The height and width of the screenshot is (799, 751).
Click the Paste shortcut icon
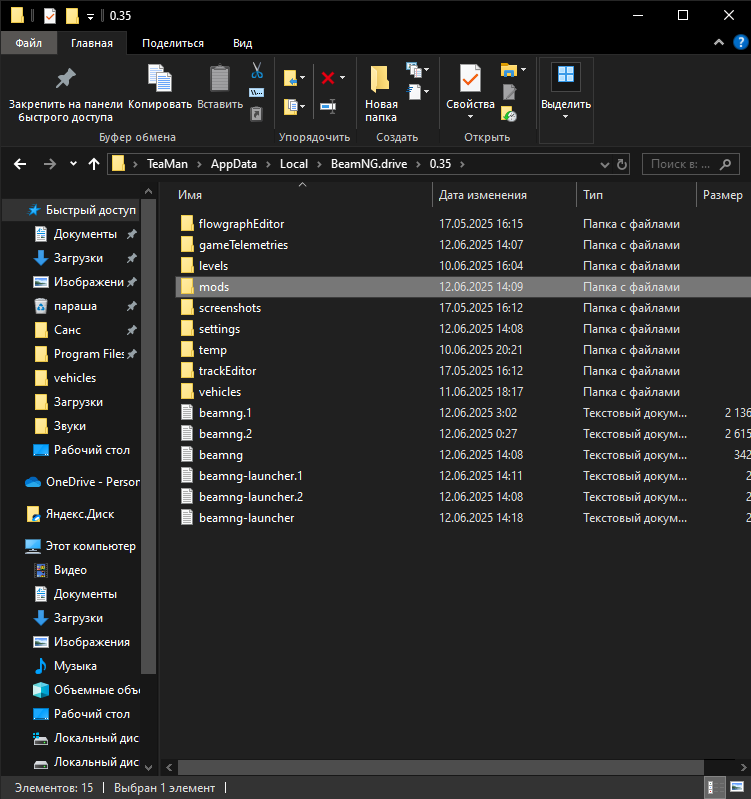(x=256, y=114)
